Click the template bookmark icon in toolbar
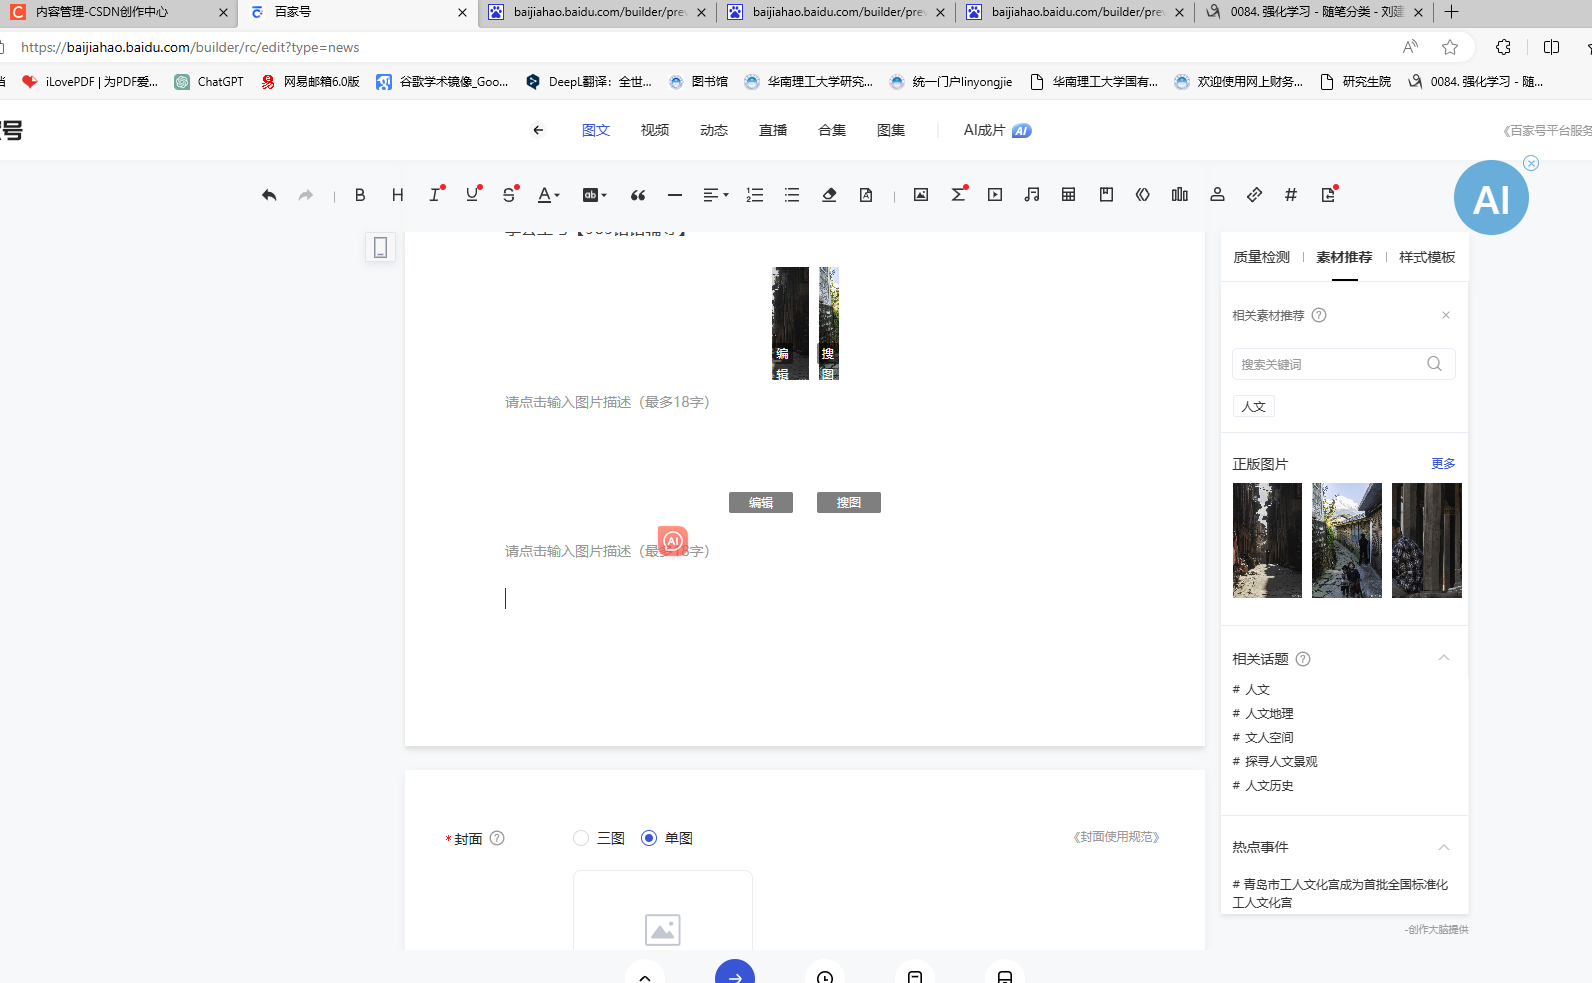The height and width of the screenshot is (983, 1592). click(1106, 195)
